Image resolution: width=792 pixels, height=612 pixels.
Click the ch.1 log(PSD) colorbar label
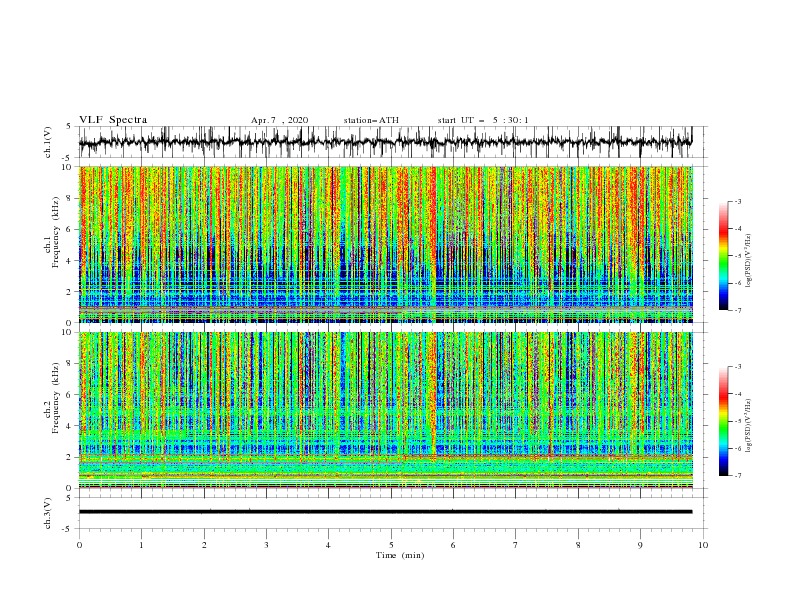point(749,261)
